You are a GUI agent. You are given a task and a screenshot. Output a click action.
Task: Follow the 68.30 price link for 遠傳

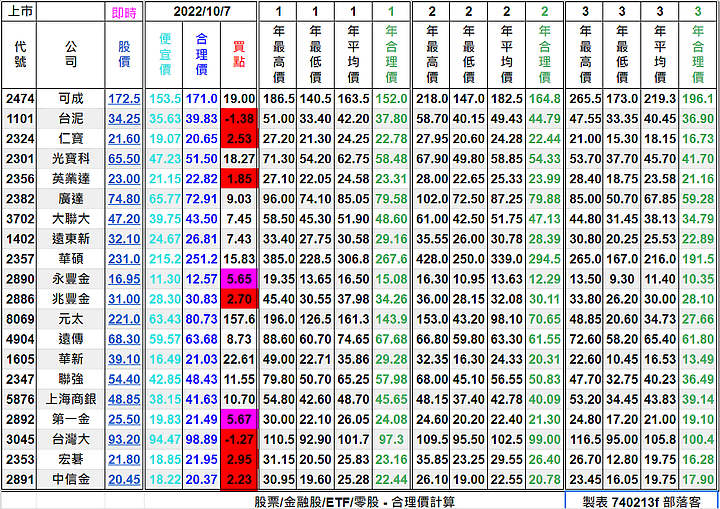click(124, 339)
